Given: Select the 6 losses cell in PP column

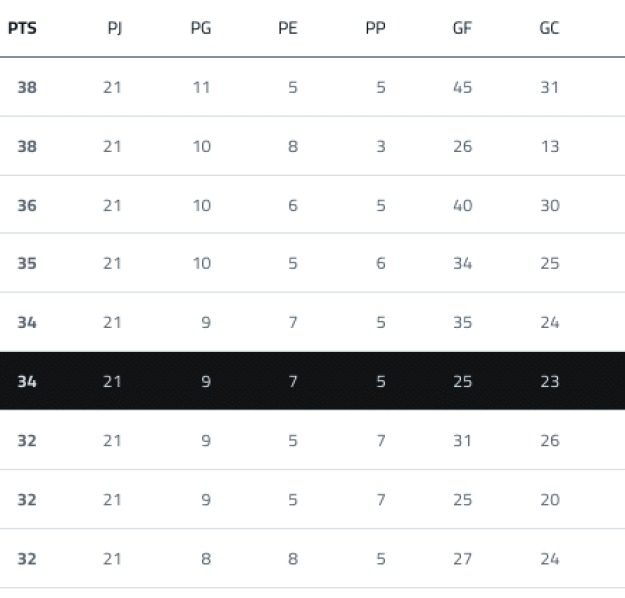Looking at the screenshot, I should pyautogui.click(x=381, y=264).
